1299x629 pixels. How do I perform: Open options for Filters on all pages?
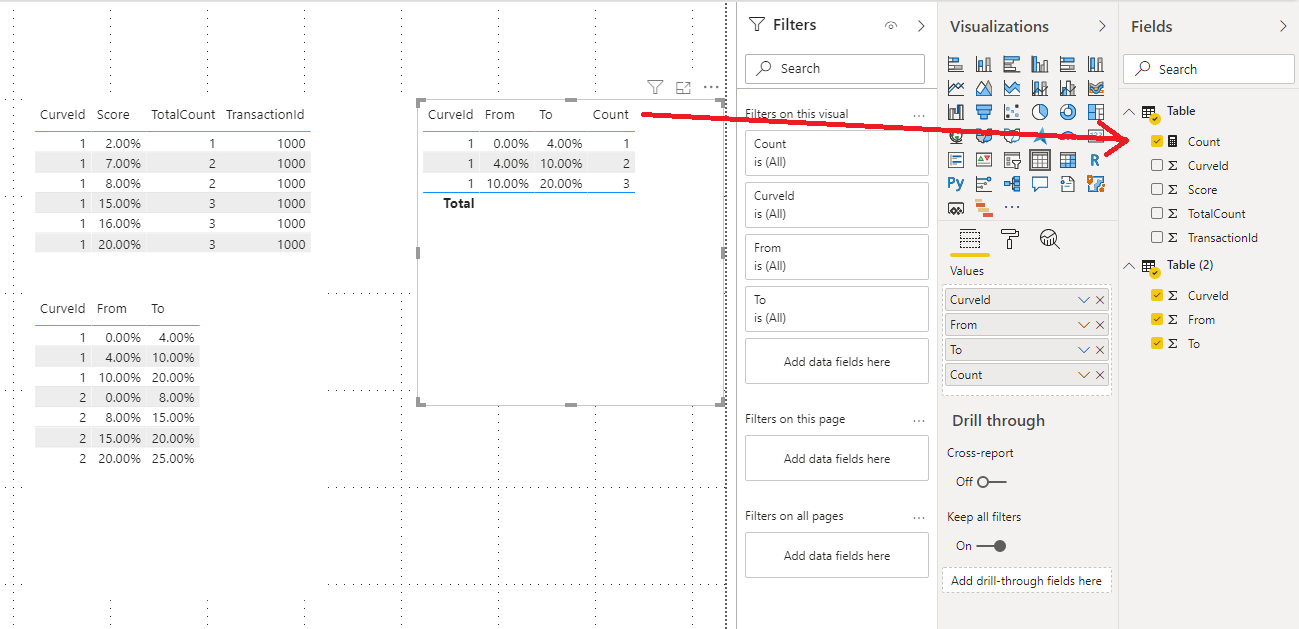(x=919, y=517)
